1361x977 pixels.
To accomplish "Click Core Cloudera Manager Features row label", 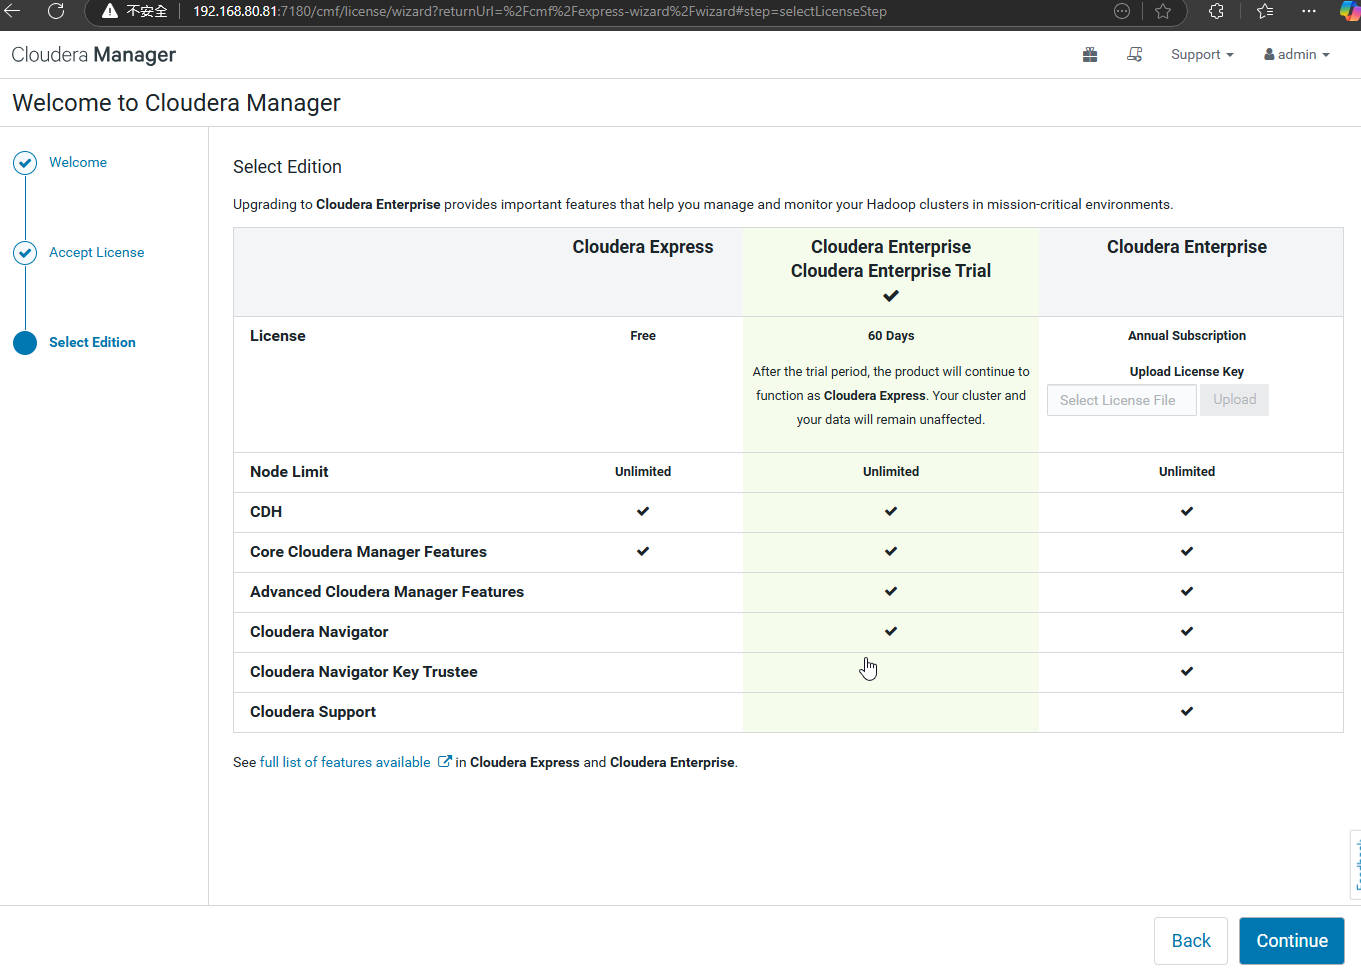I will click(x=368, y=552).
